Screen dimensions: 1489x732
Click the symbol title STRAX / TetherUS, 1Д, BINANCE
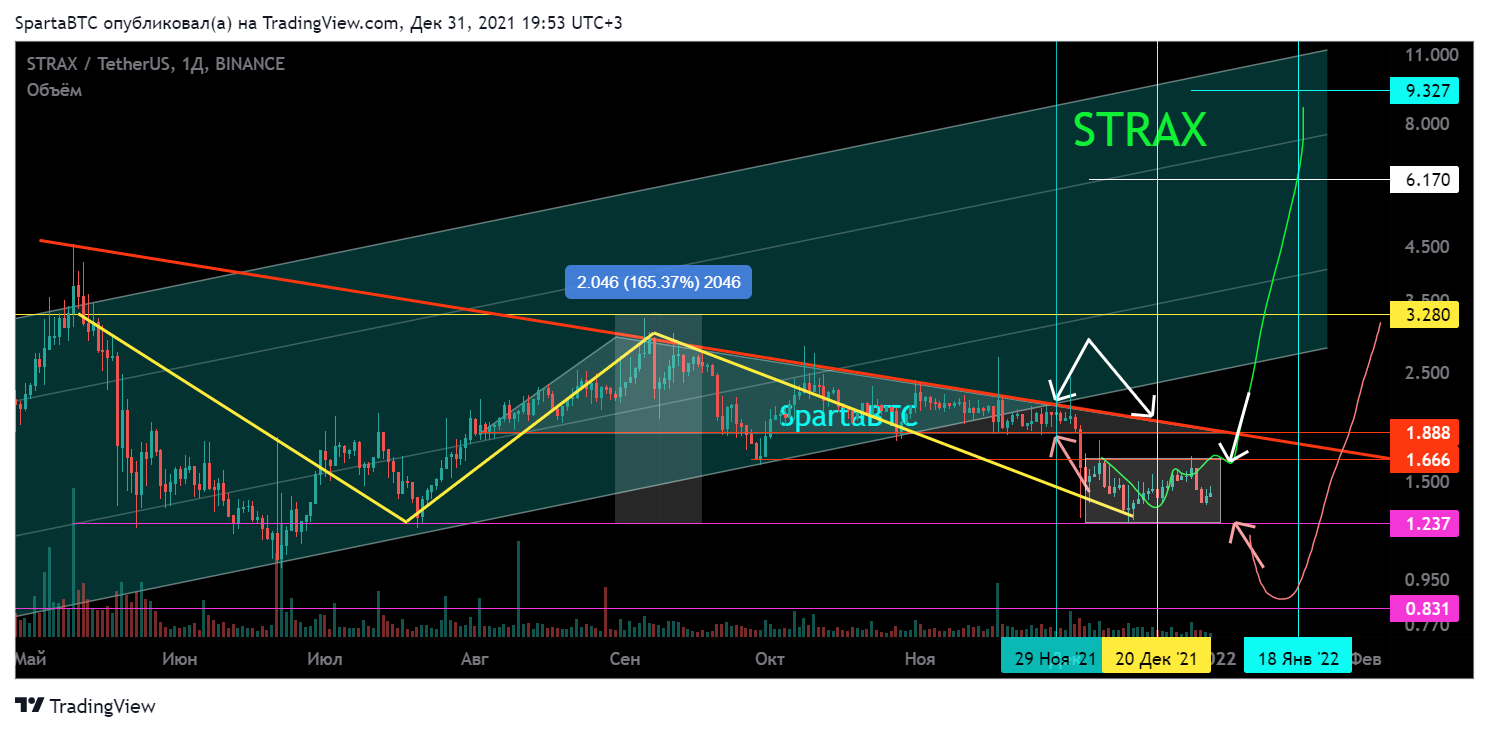pyautogui.click(x=156, y=64)
